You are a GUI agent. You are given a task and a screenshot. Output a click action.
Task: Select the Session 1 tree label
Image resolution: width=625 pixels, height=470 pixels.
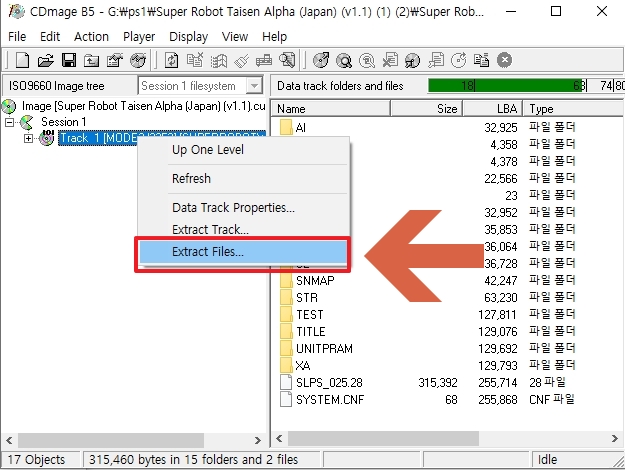[x=63, y=122]
